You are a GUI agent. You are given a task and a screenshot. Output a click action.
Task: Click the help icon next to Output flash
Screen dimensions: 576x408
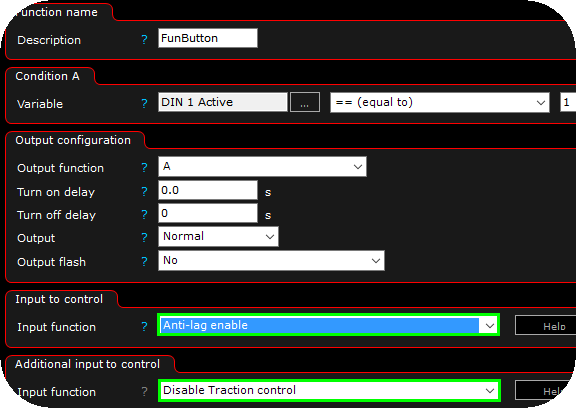(144, 261)
